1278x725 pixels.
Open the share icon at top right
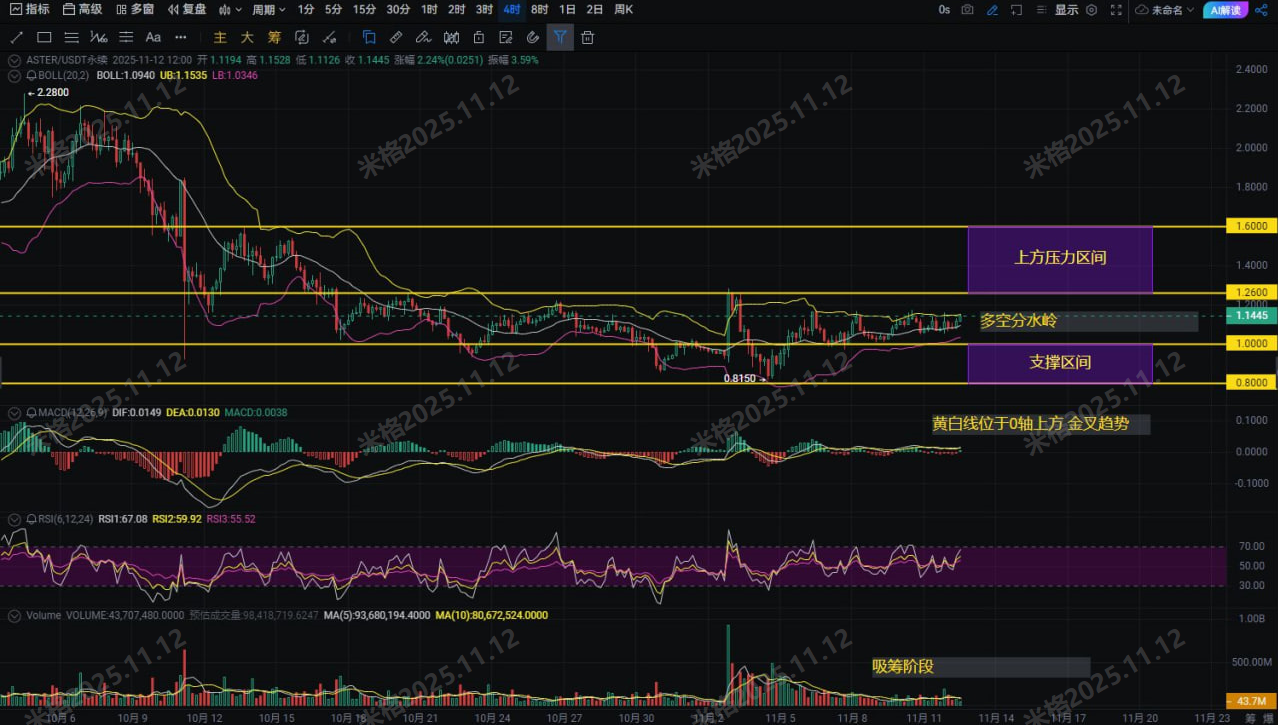click(1261, 9)
